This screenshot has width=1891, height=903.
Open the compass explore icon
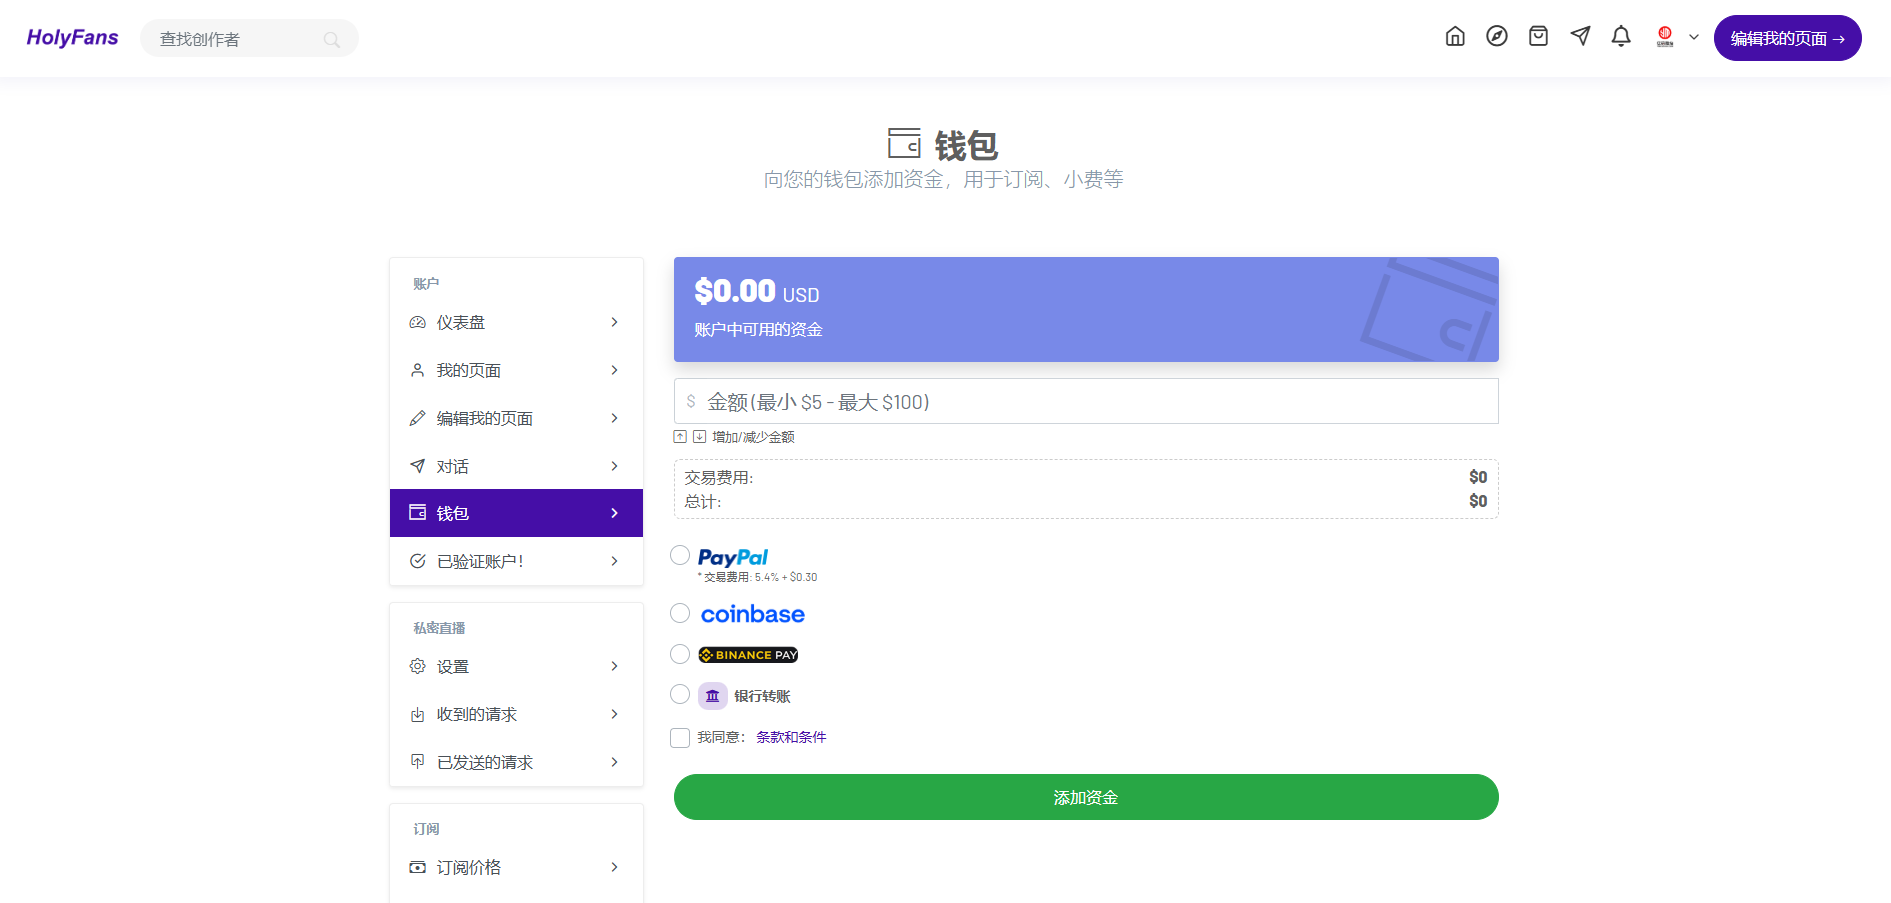[x=1496, y=36]
